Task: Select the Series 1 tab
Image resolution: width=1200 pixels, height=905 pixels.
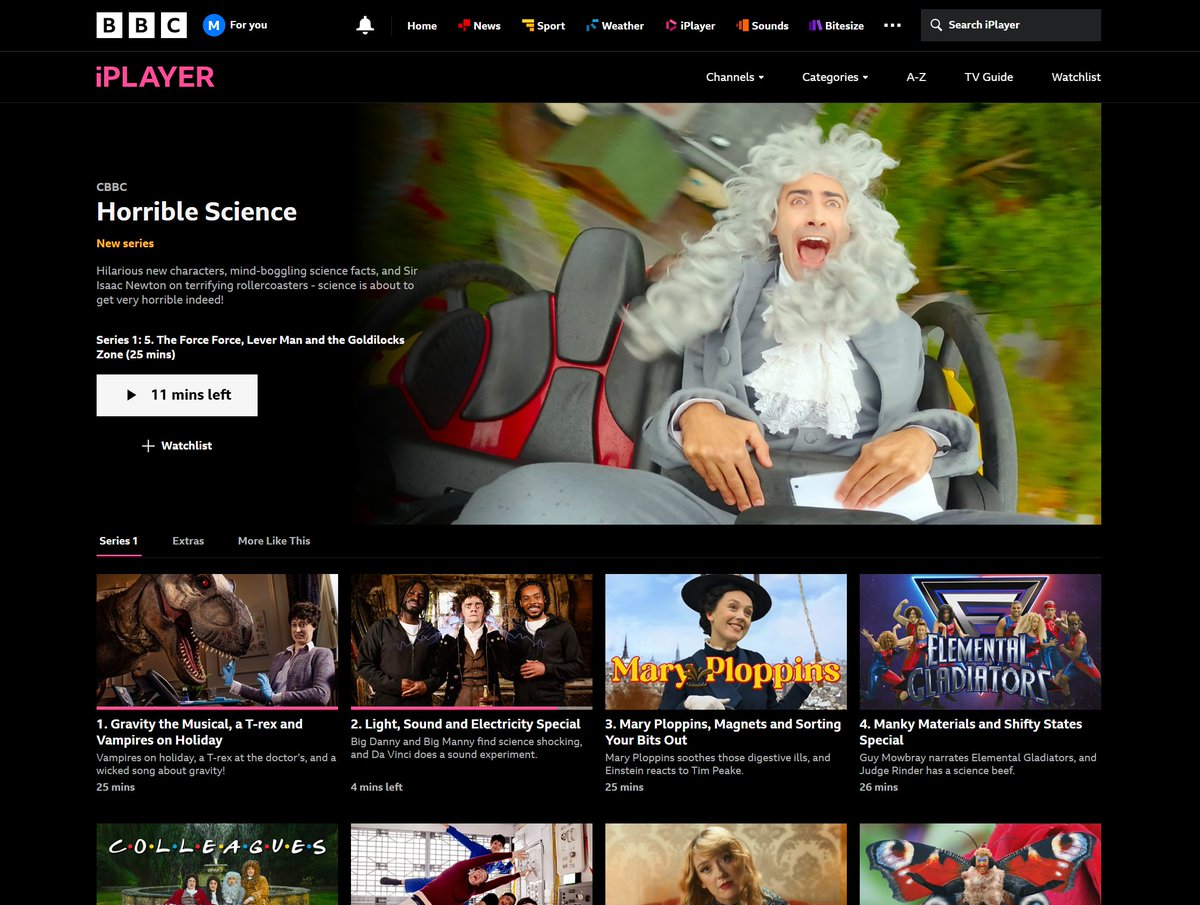Action: point(119,541)
